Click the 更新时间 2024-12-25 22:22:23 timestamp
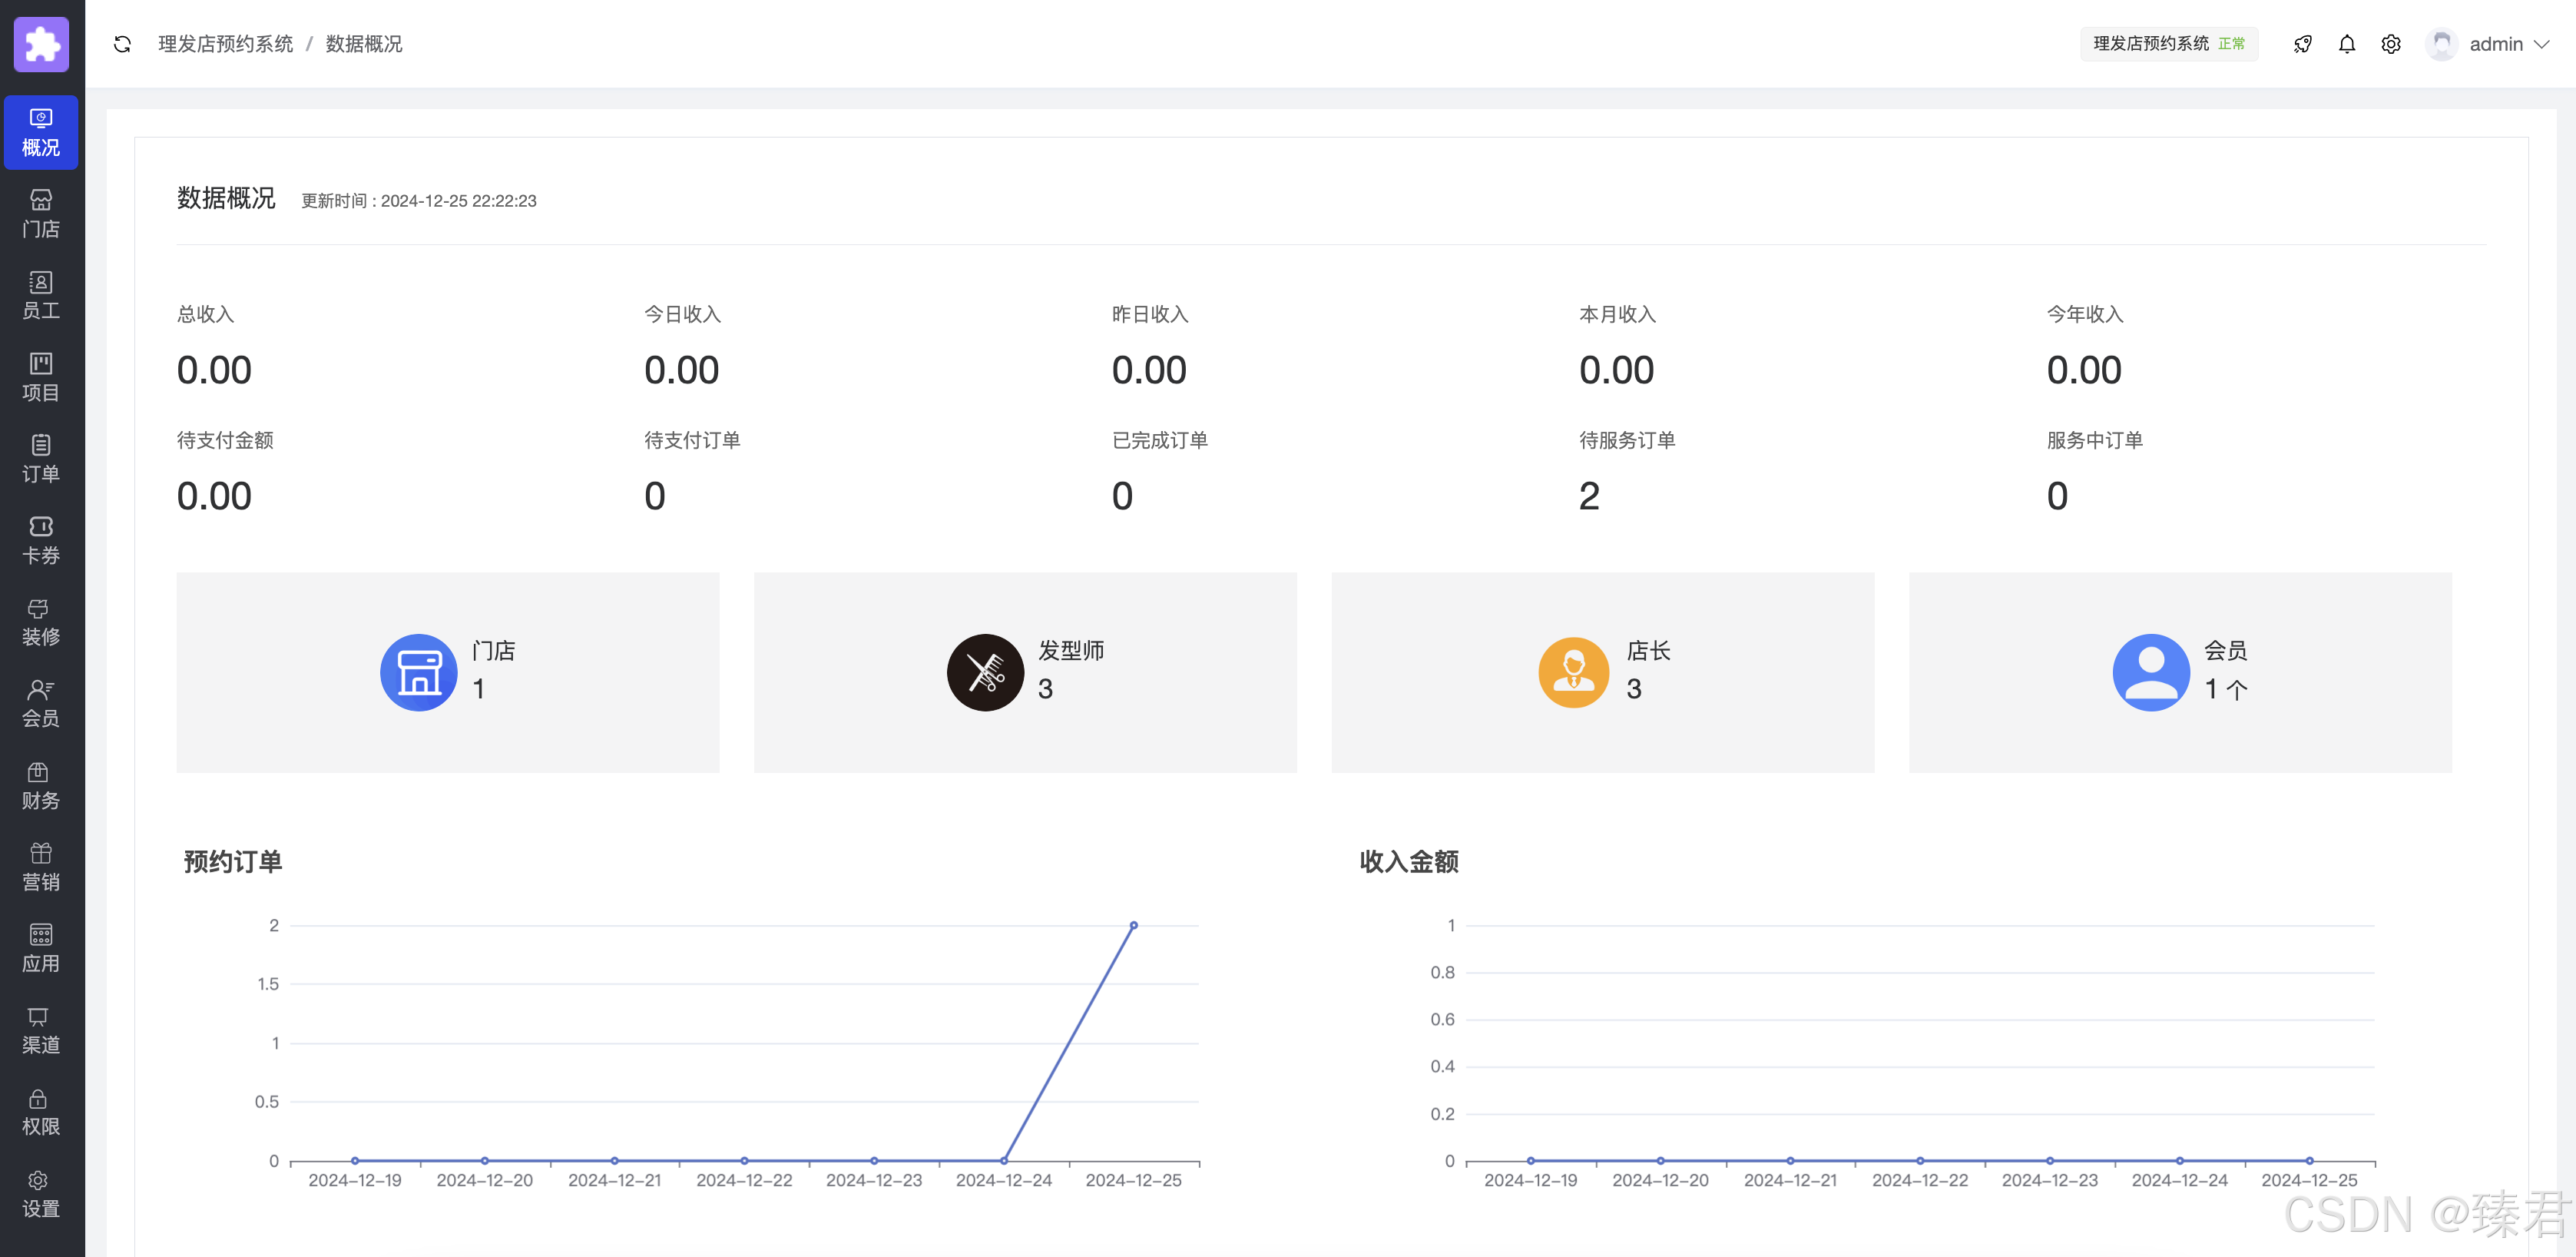 click(419, 201)
